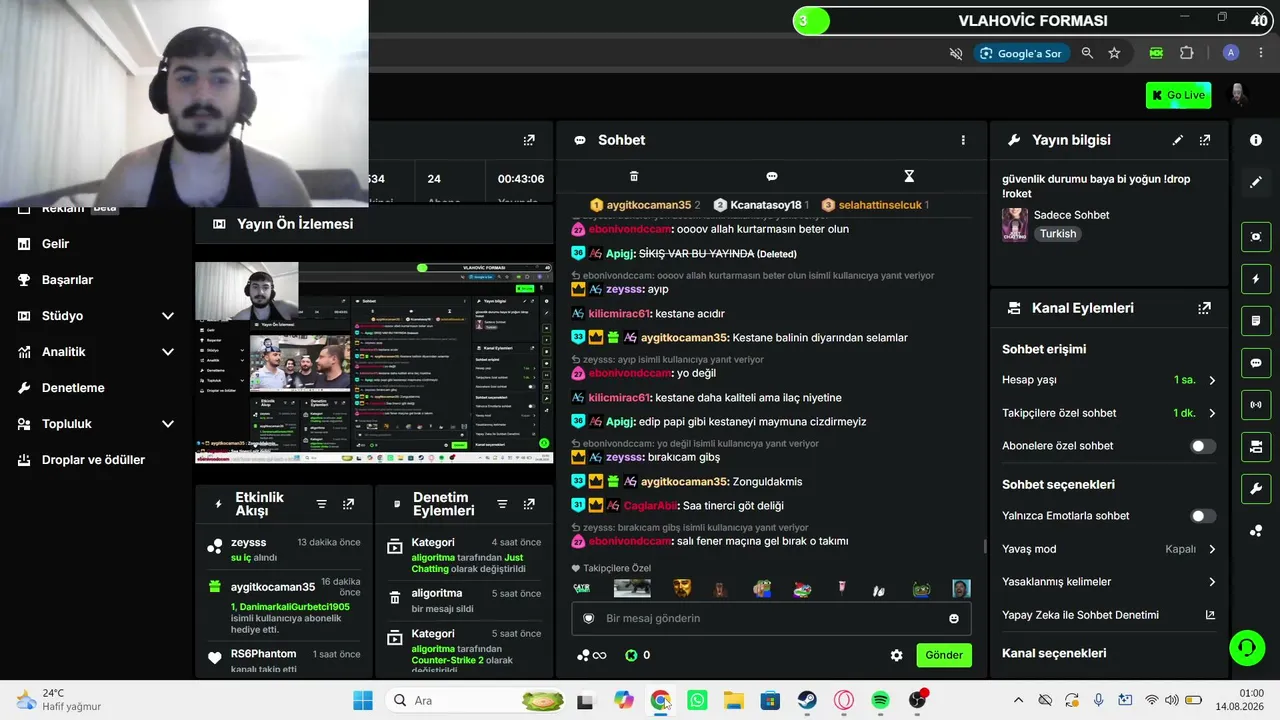Pop out the Kanal Eylemleri panel

1205,308
